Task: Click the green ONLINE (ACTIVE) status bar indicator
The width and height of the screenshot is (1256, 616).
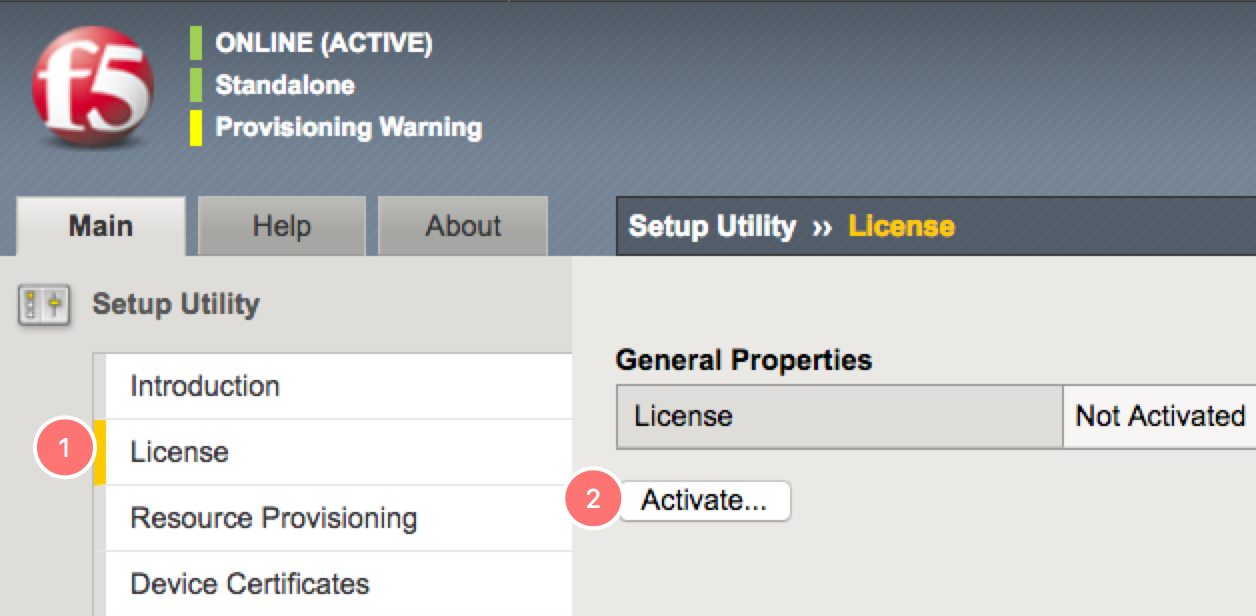Action: pyautogui.click(x=196, y=44)
